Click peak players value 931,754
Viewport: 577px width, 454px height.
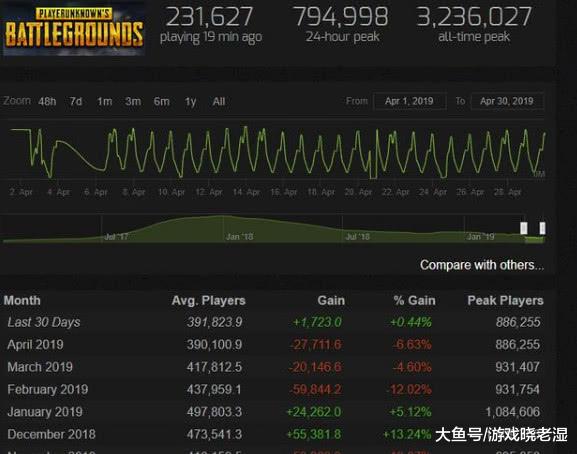pyautogui.click(x=518, y=390)
